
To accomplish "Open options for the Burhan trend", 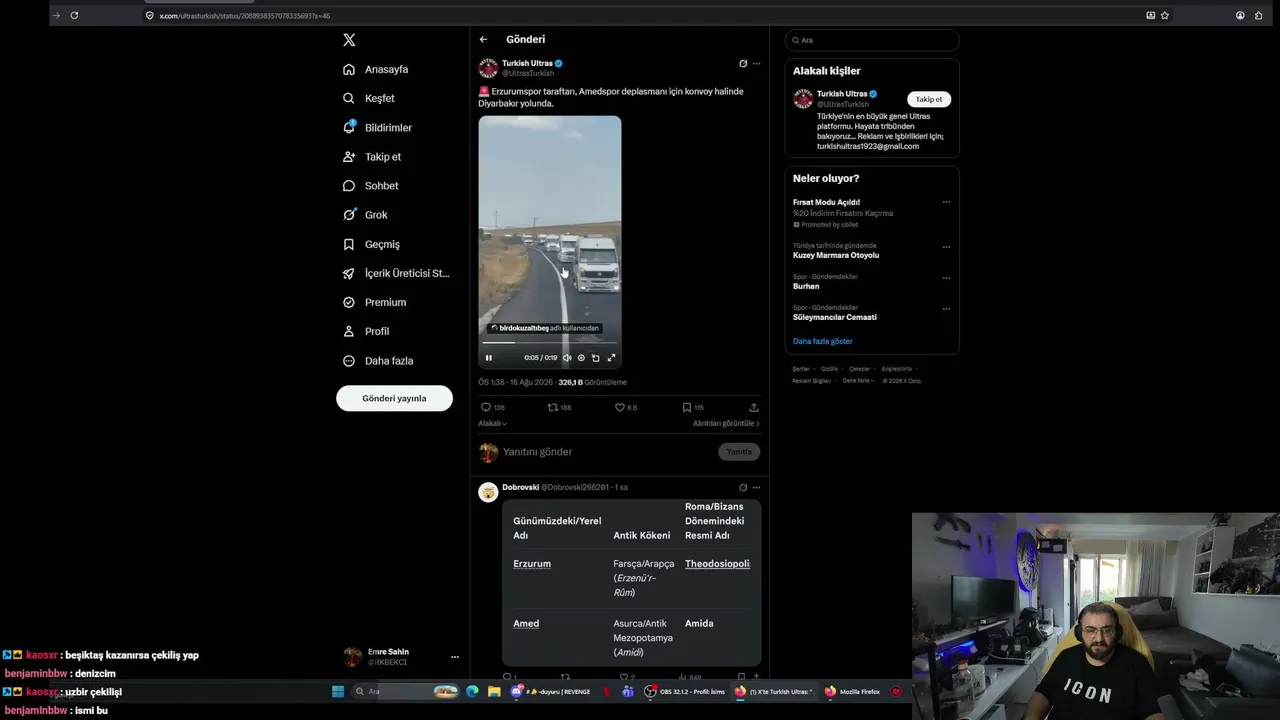I will point(946,278).
